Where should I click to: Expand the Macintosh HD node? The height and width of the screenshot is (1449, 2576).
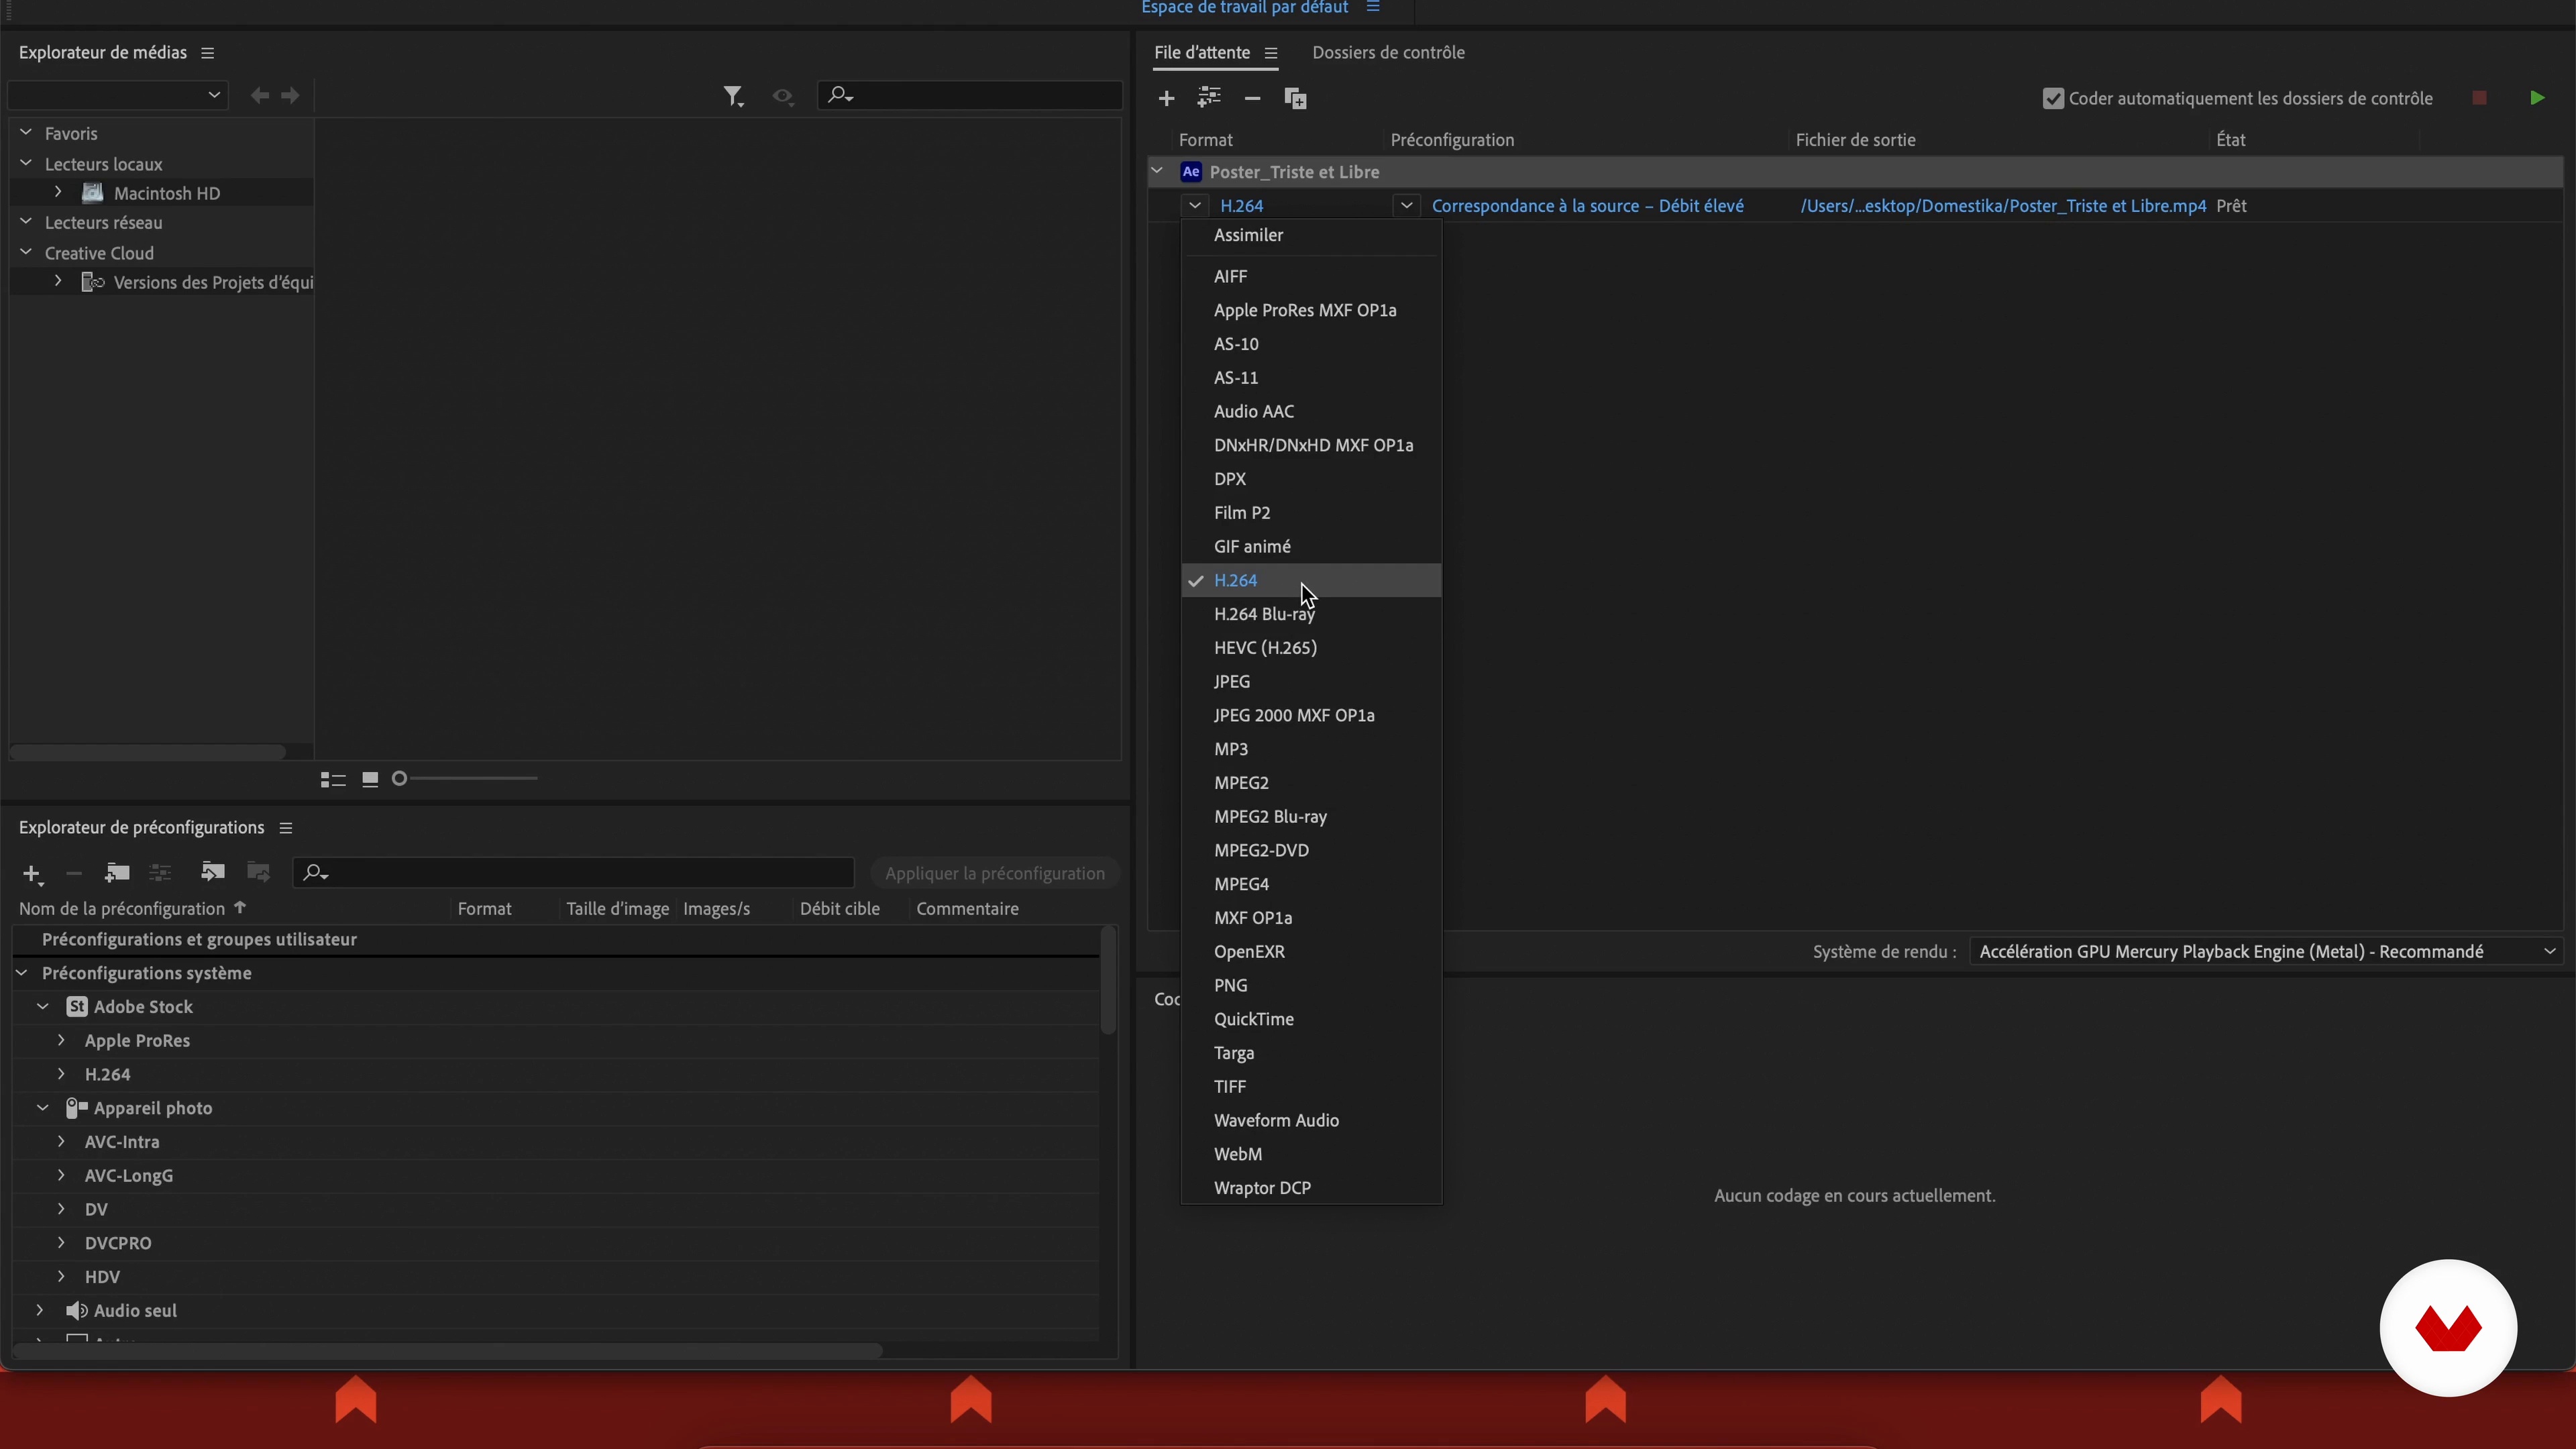[x=58, y=192]
